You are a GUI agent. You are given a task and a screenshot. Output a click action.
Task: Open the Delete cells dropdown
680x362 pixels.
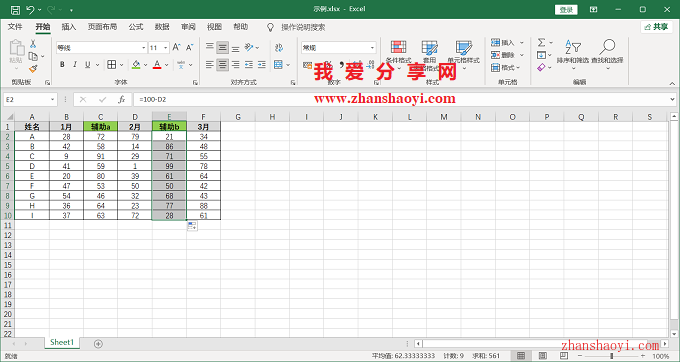[522, 55]
